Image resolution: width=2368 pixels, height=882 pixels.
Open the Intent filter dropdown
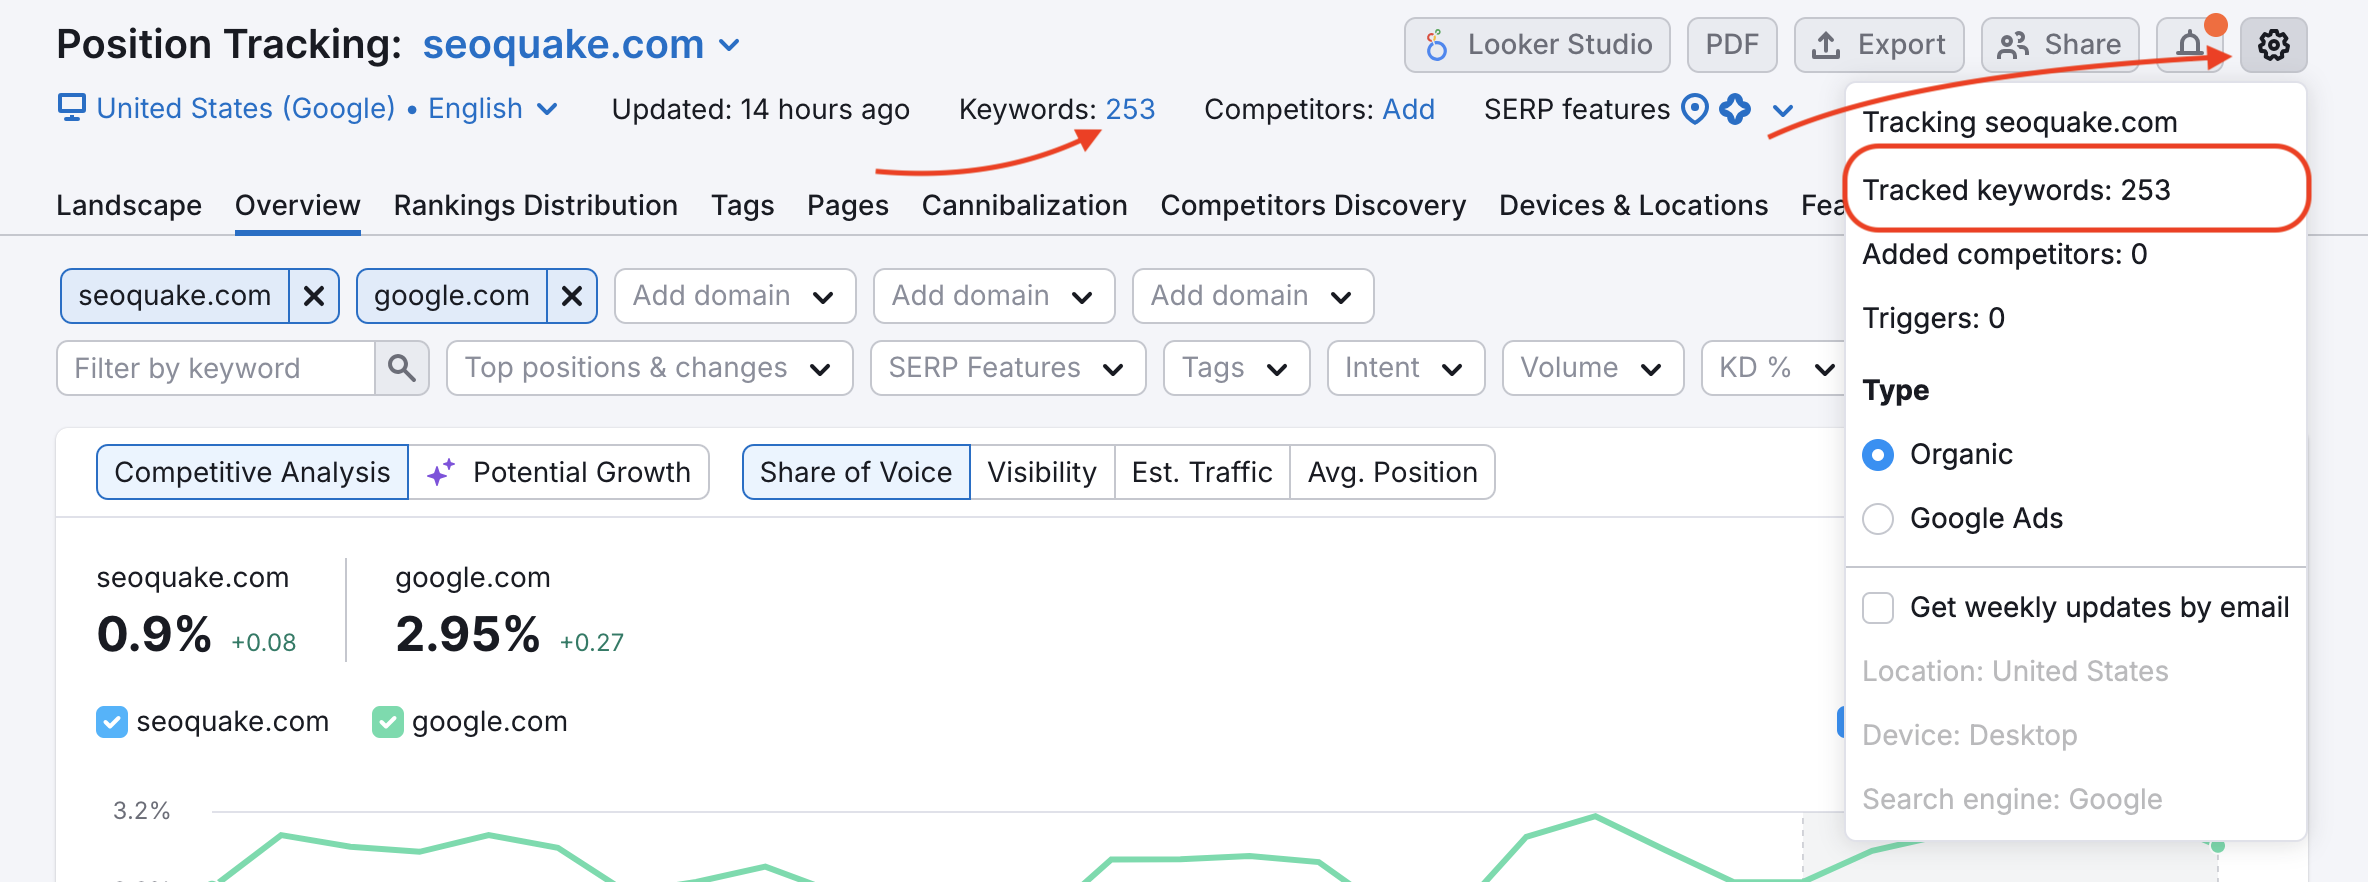click(x=1405, y=368)
